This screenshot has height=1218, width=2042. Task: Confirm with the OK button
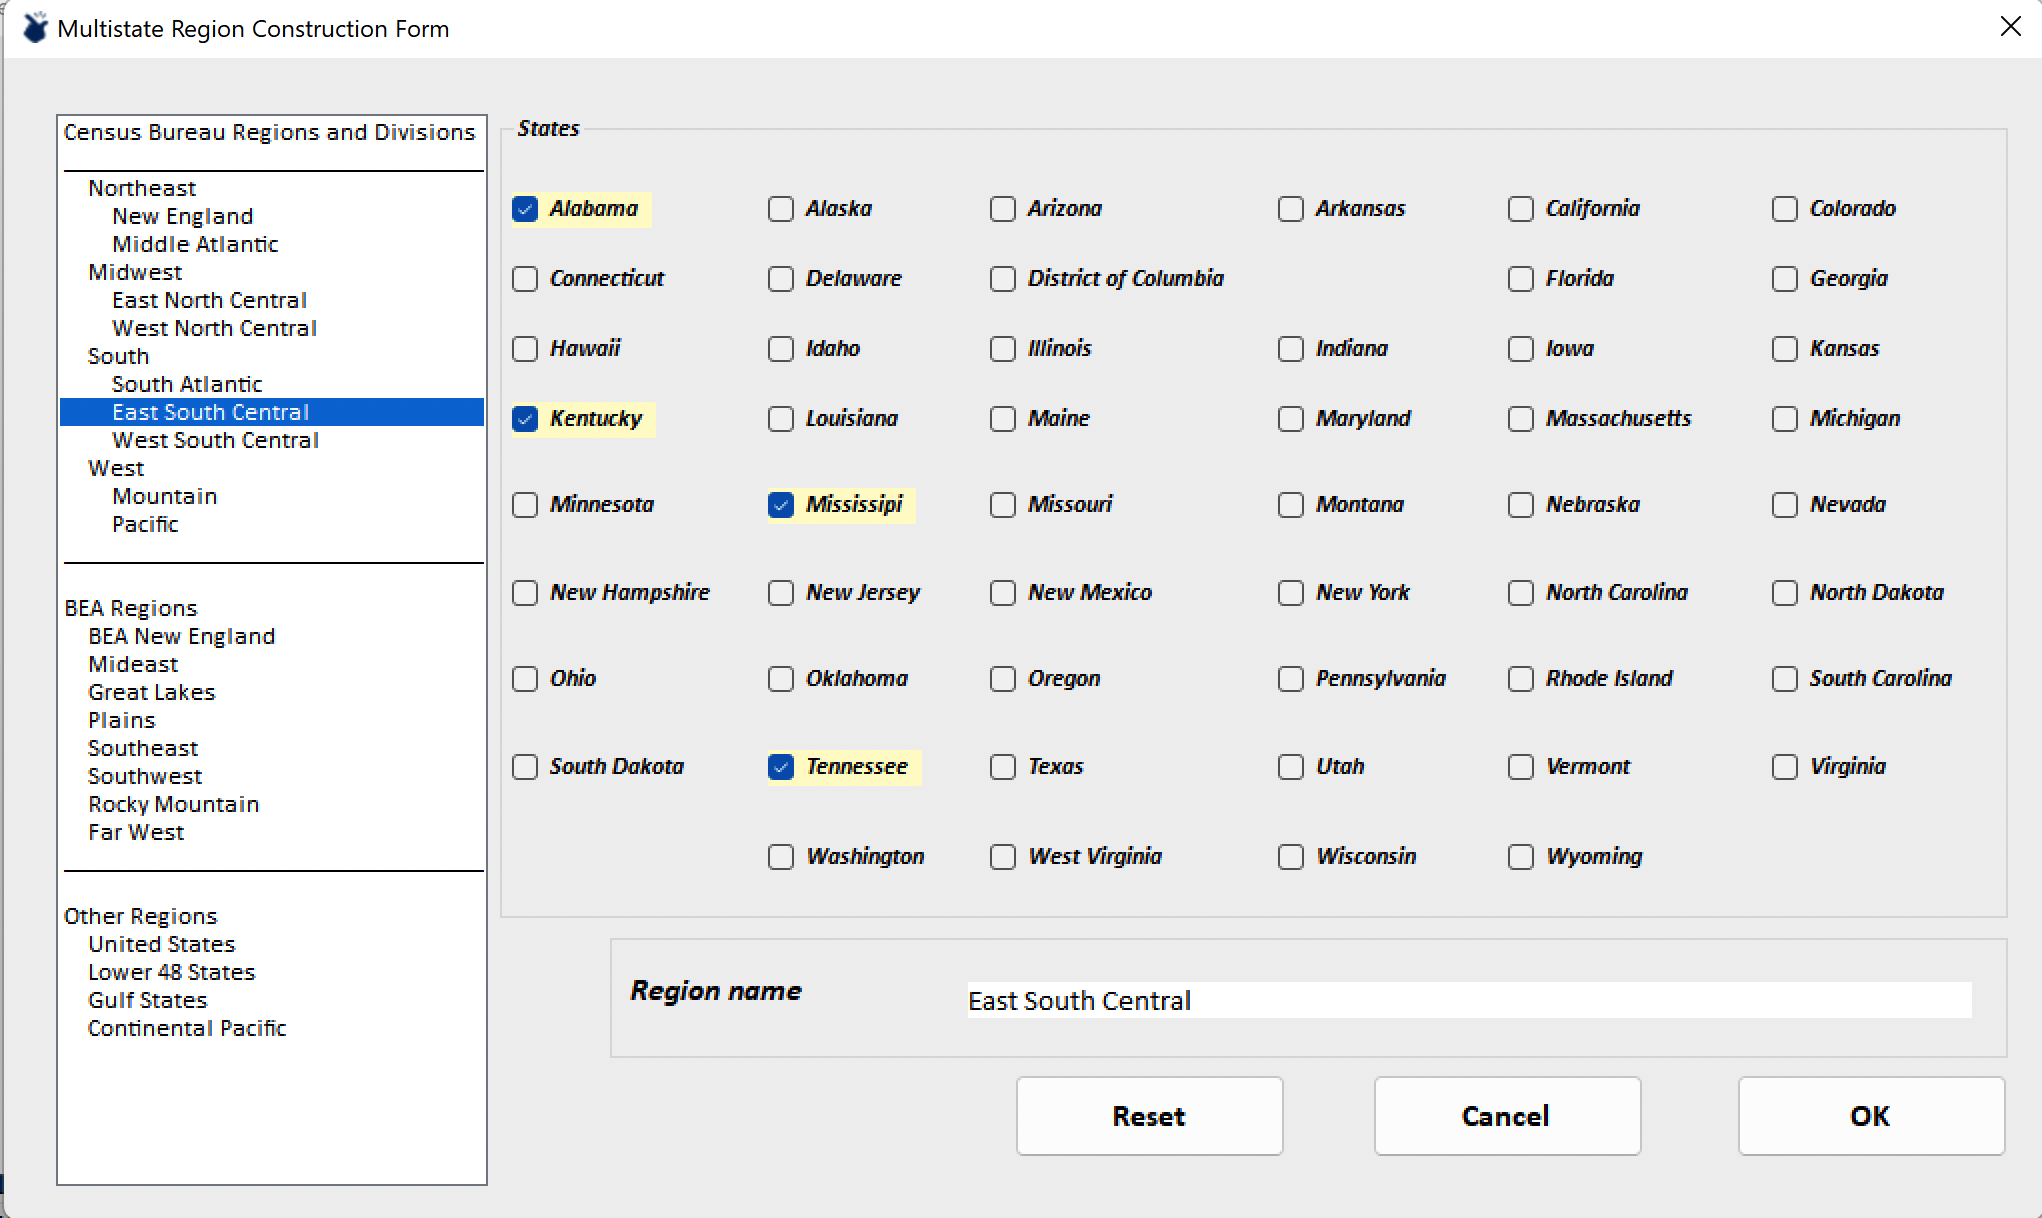point(1871,1116)
